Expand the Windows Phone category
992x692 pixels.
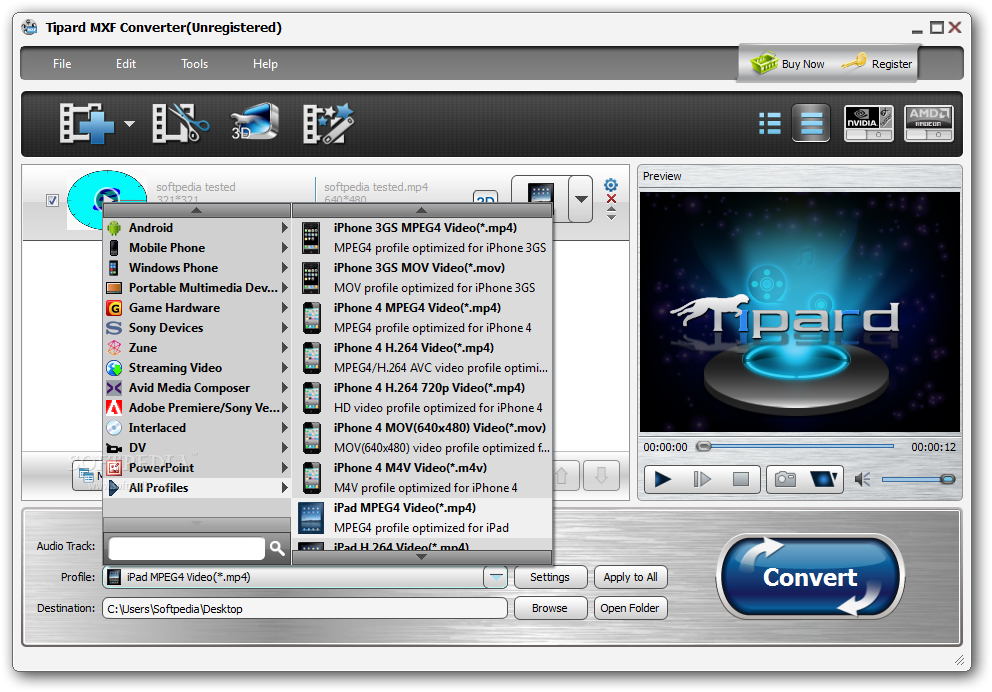coord(196,268)
